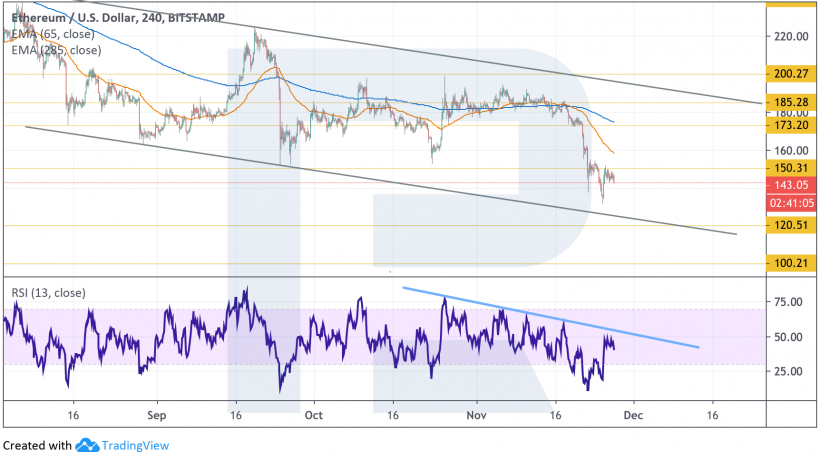Click the 100.21 price level label

click(790, 264)
